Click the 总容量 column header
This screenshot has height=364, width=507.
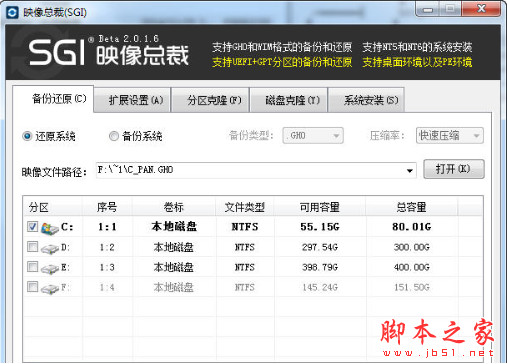pos(412,207)
